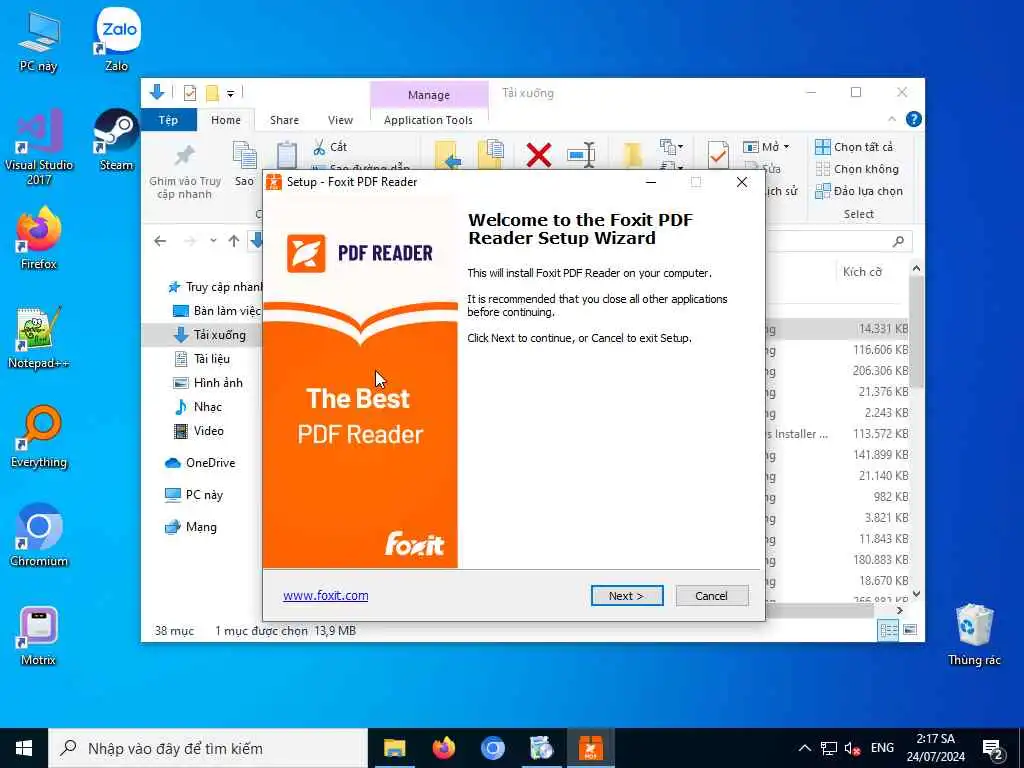This screenshot has height=768, width=1024.
Task: Select Video in navigation pane
Action: pyautogui.click(x=199, y=431)
